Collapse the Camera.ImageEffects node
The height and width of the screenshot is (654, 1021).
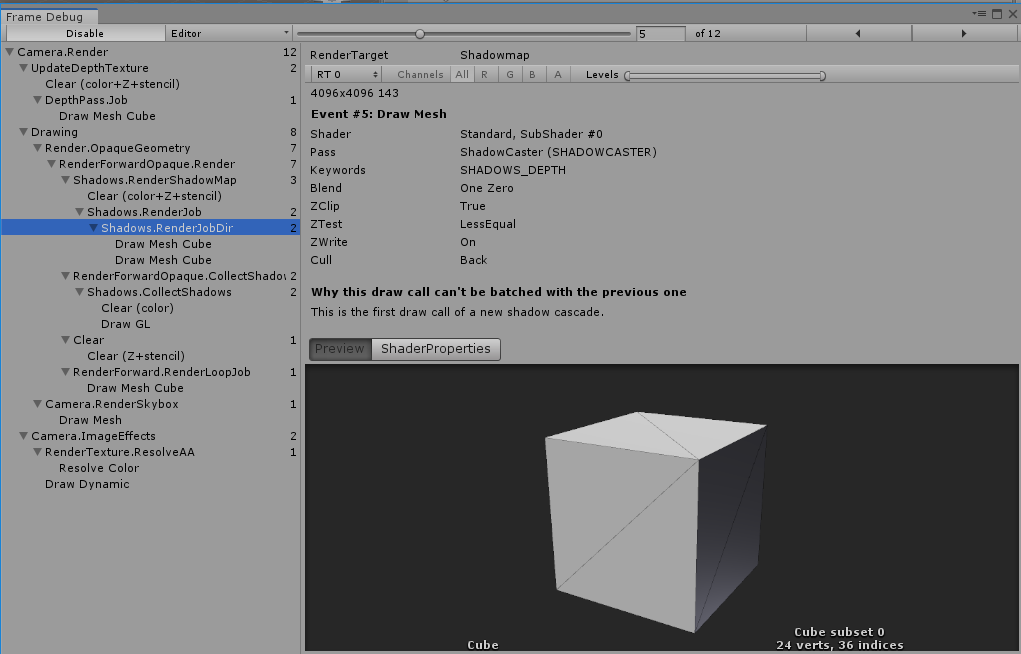(x=23, y=436)
